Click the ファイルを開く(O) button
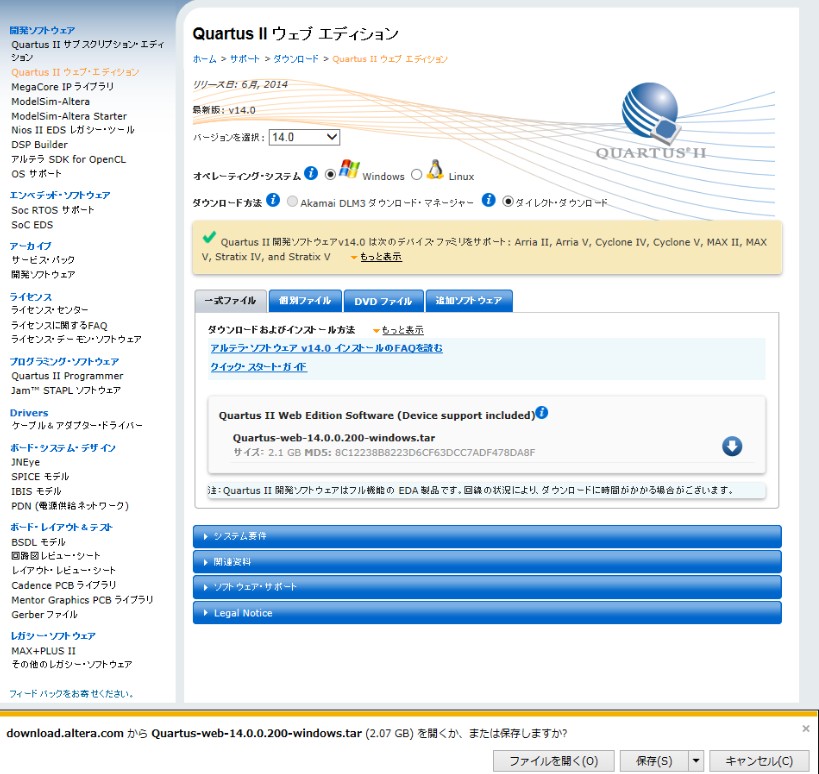 pyautogui.click(x=553, y=761)
